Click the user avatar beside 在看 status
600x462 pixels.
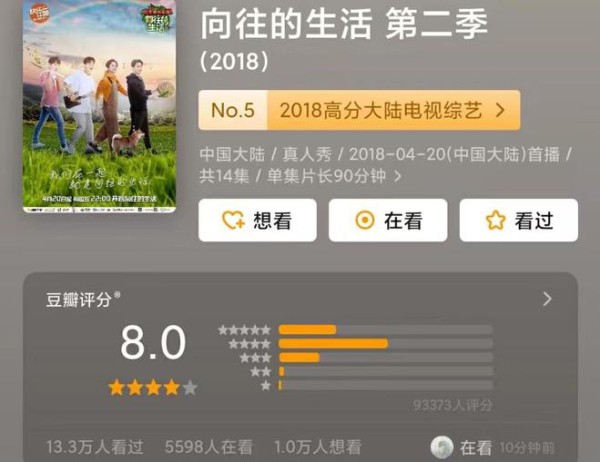[x=442, y=447]
